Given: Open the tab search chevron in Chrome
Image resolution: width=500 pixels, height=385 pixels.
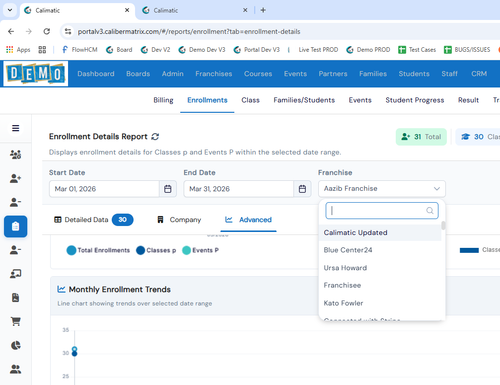Looking at the screenshot, I should coord(10,10).
